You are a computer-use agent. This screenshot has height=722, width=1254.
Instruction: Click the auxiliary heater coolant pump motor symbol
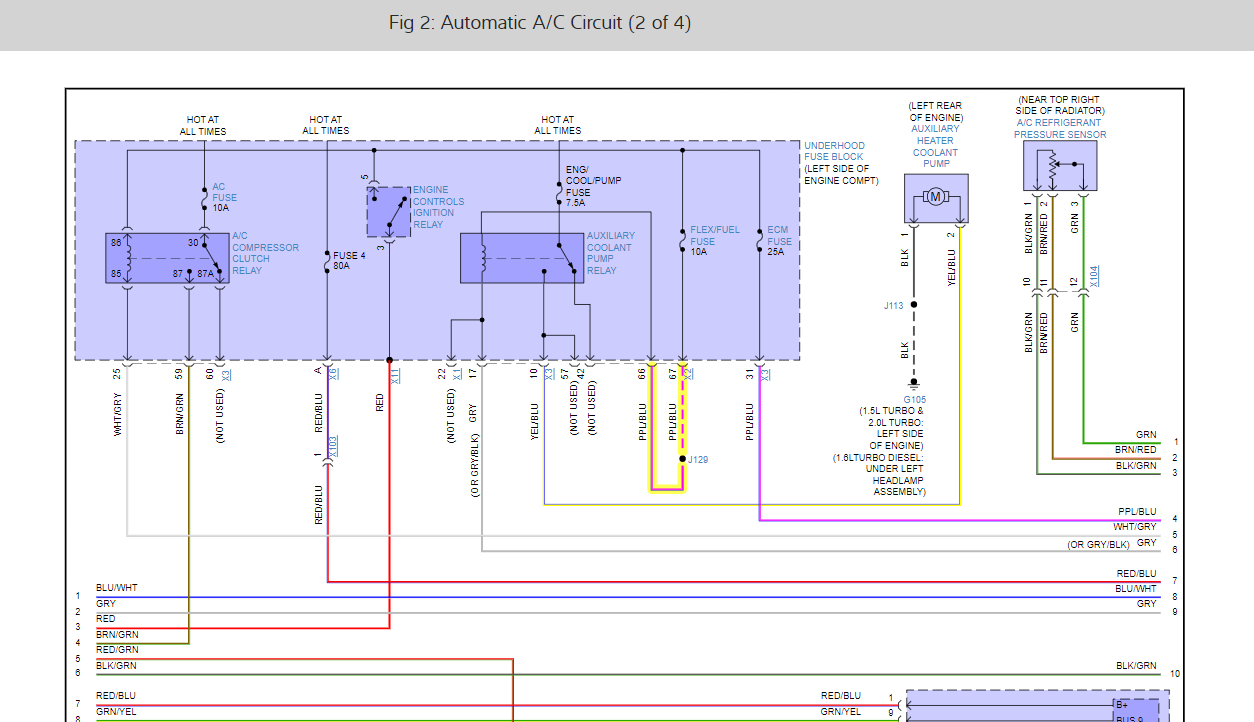935,197
